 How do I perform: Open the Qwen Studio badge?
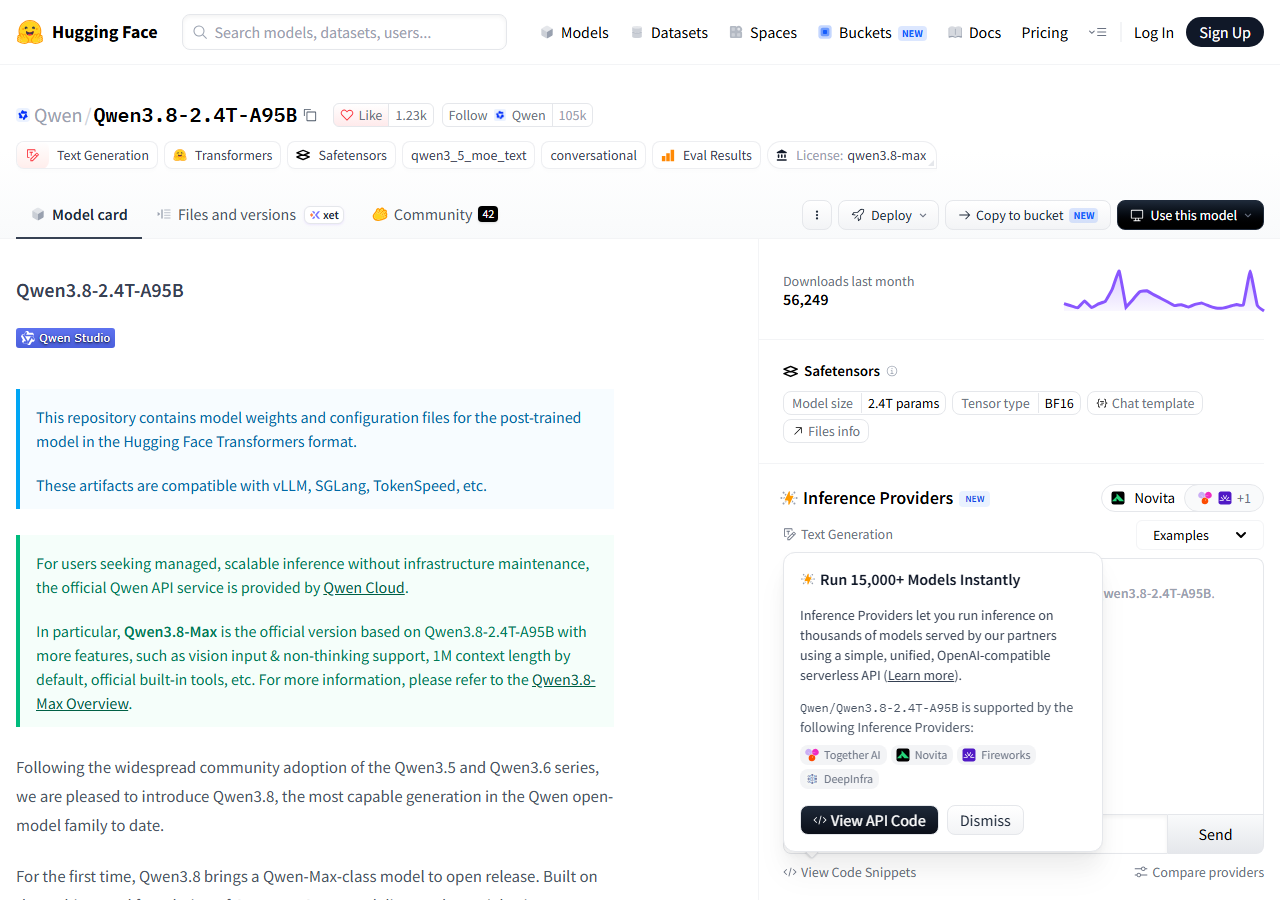[66, 338]
